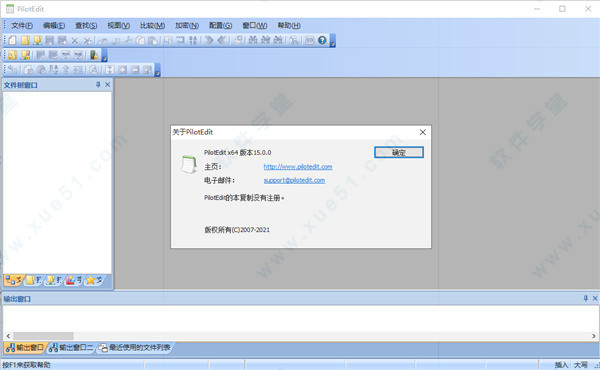The image size is (600, 370).
Task: Open the http://www.pilotedit.com homepage link
Action: (298, 166)
